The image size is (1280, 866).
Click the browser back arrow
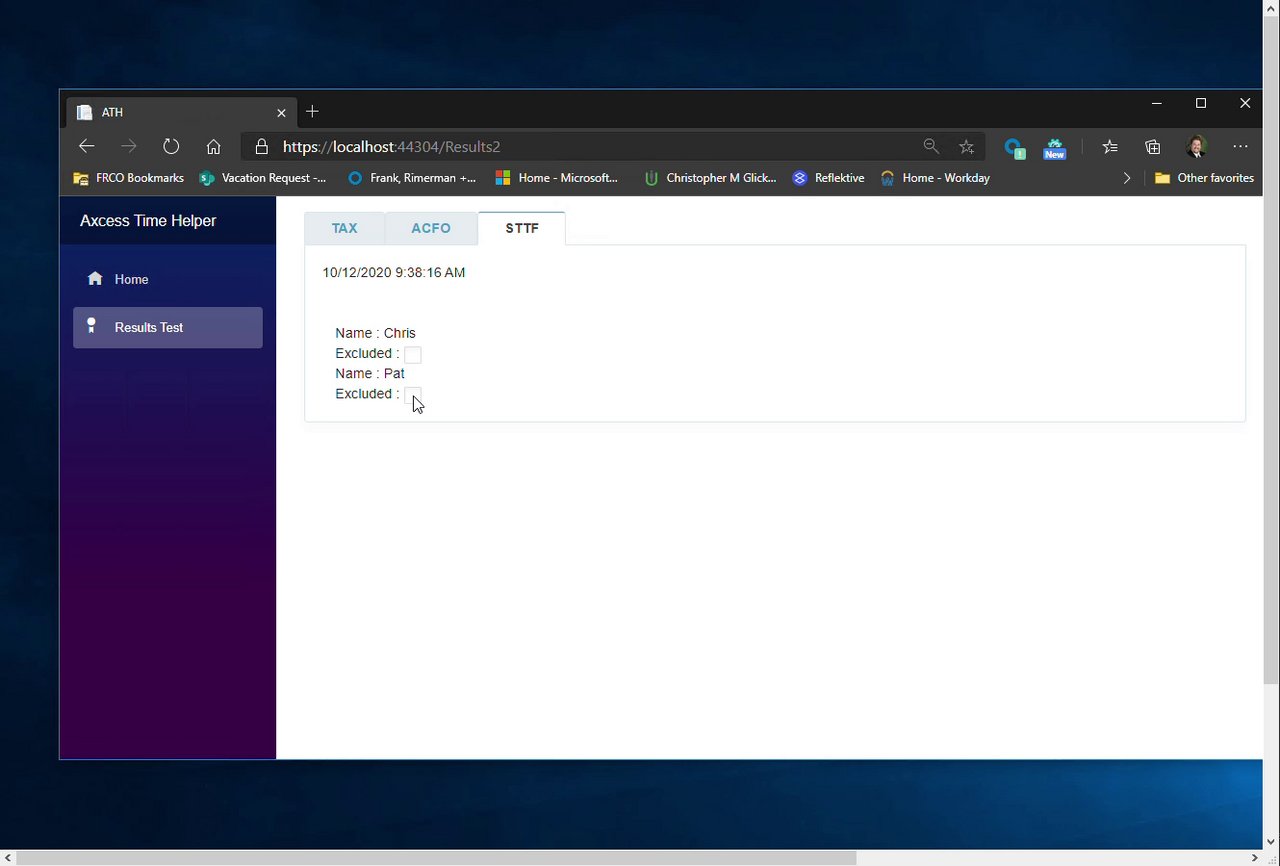86,147
